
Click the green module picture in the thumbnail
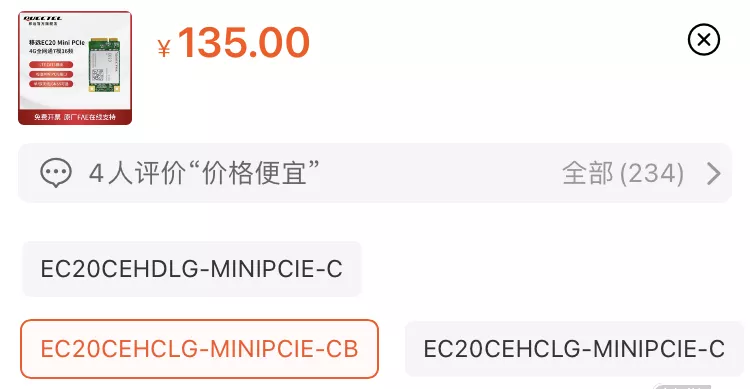(x=104, y=65)
